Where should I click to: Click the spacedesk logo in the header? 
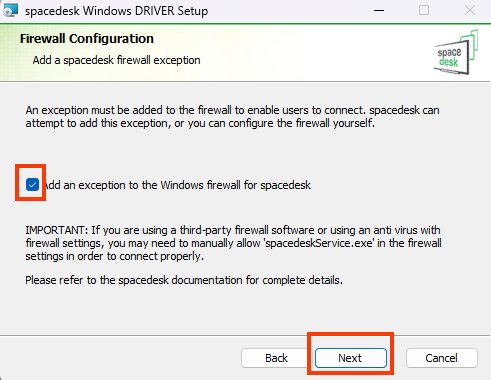(456, 52)
